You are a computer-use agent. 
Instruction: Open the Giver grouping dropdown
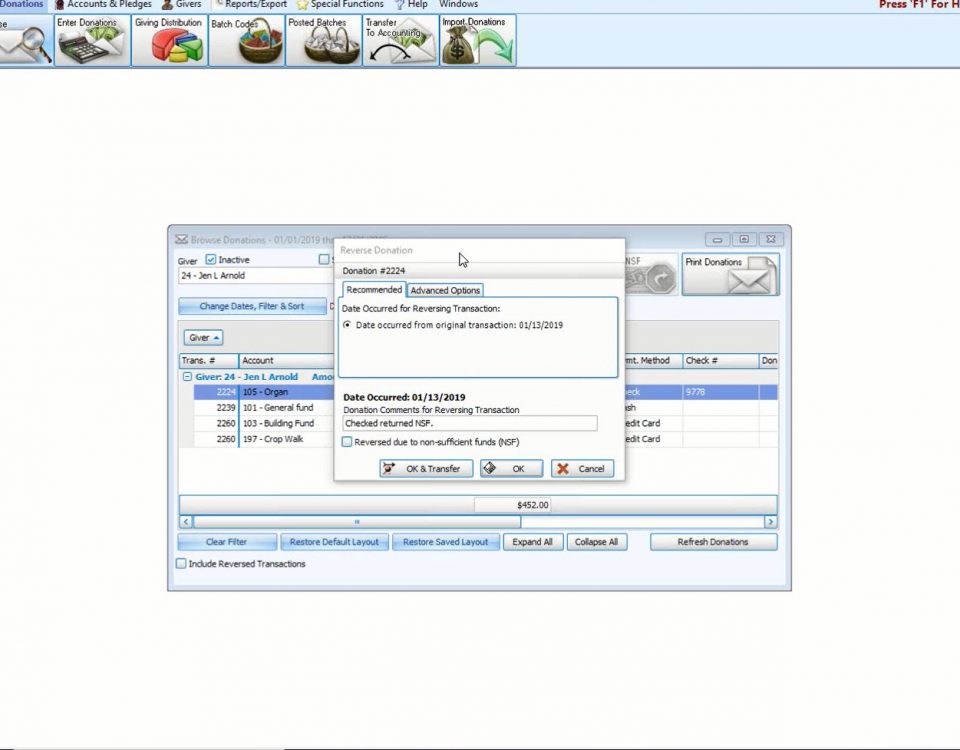[204, 338]
